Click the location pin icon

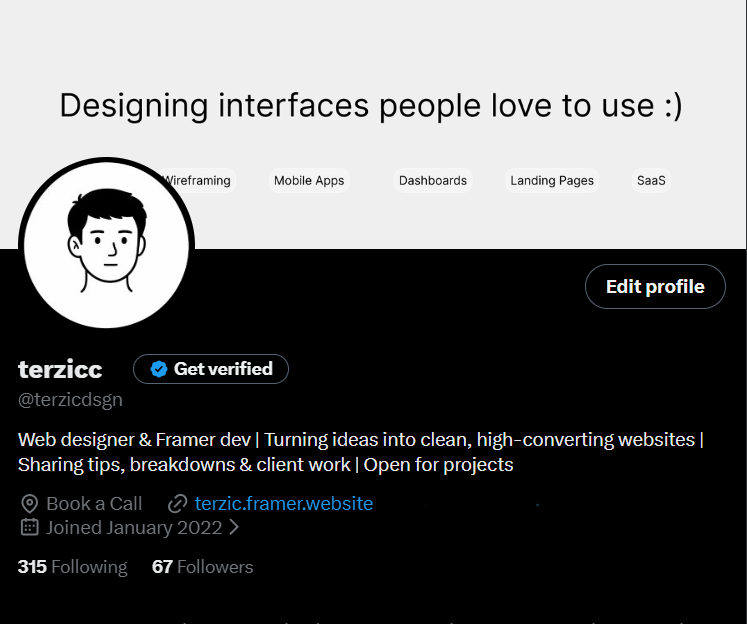[x=30, y=503]
